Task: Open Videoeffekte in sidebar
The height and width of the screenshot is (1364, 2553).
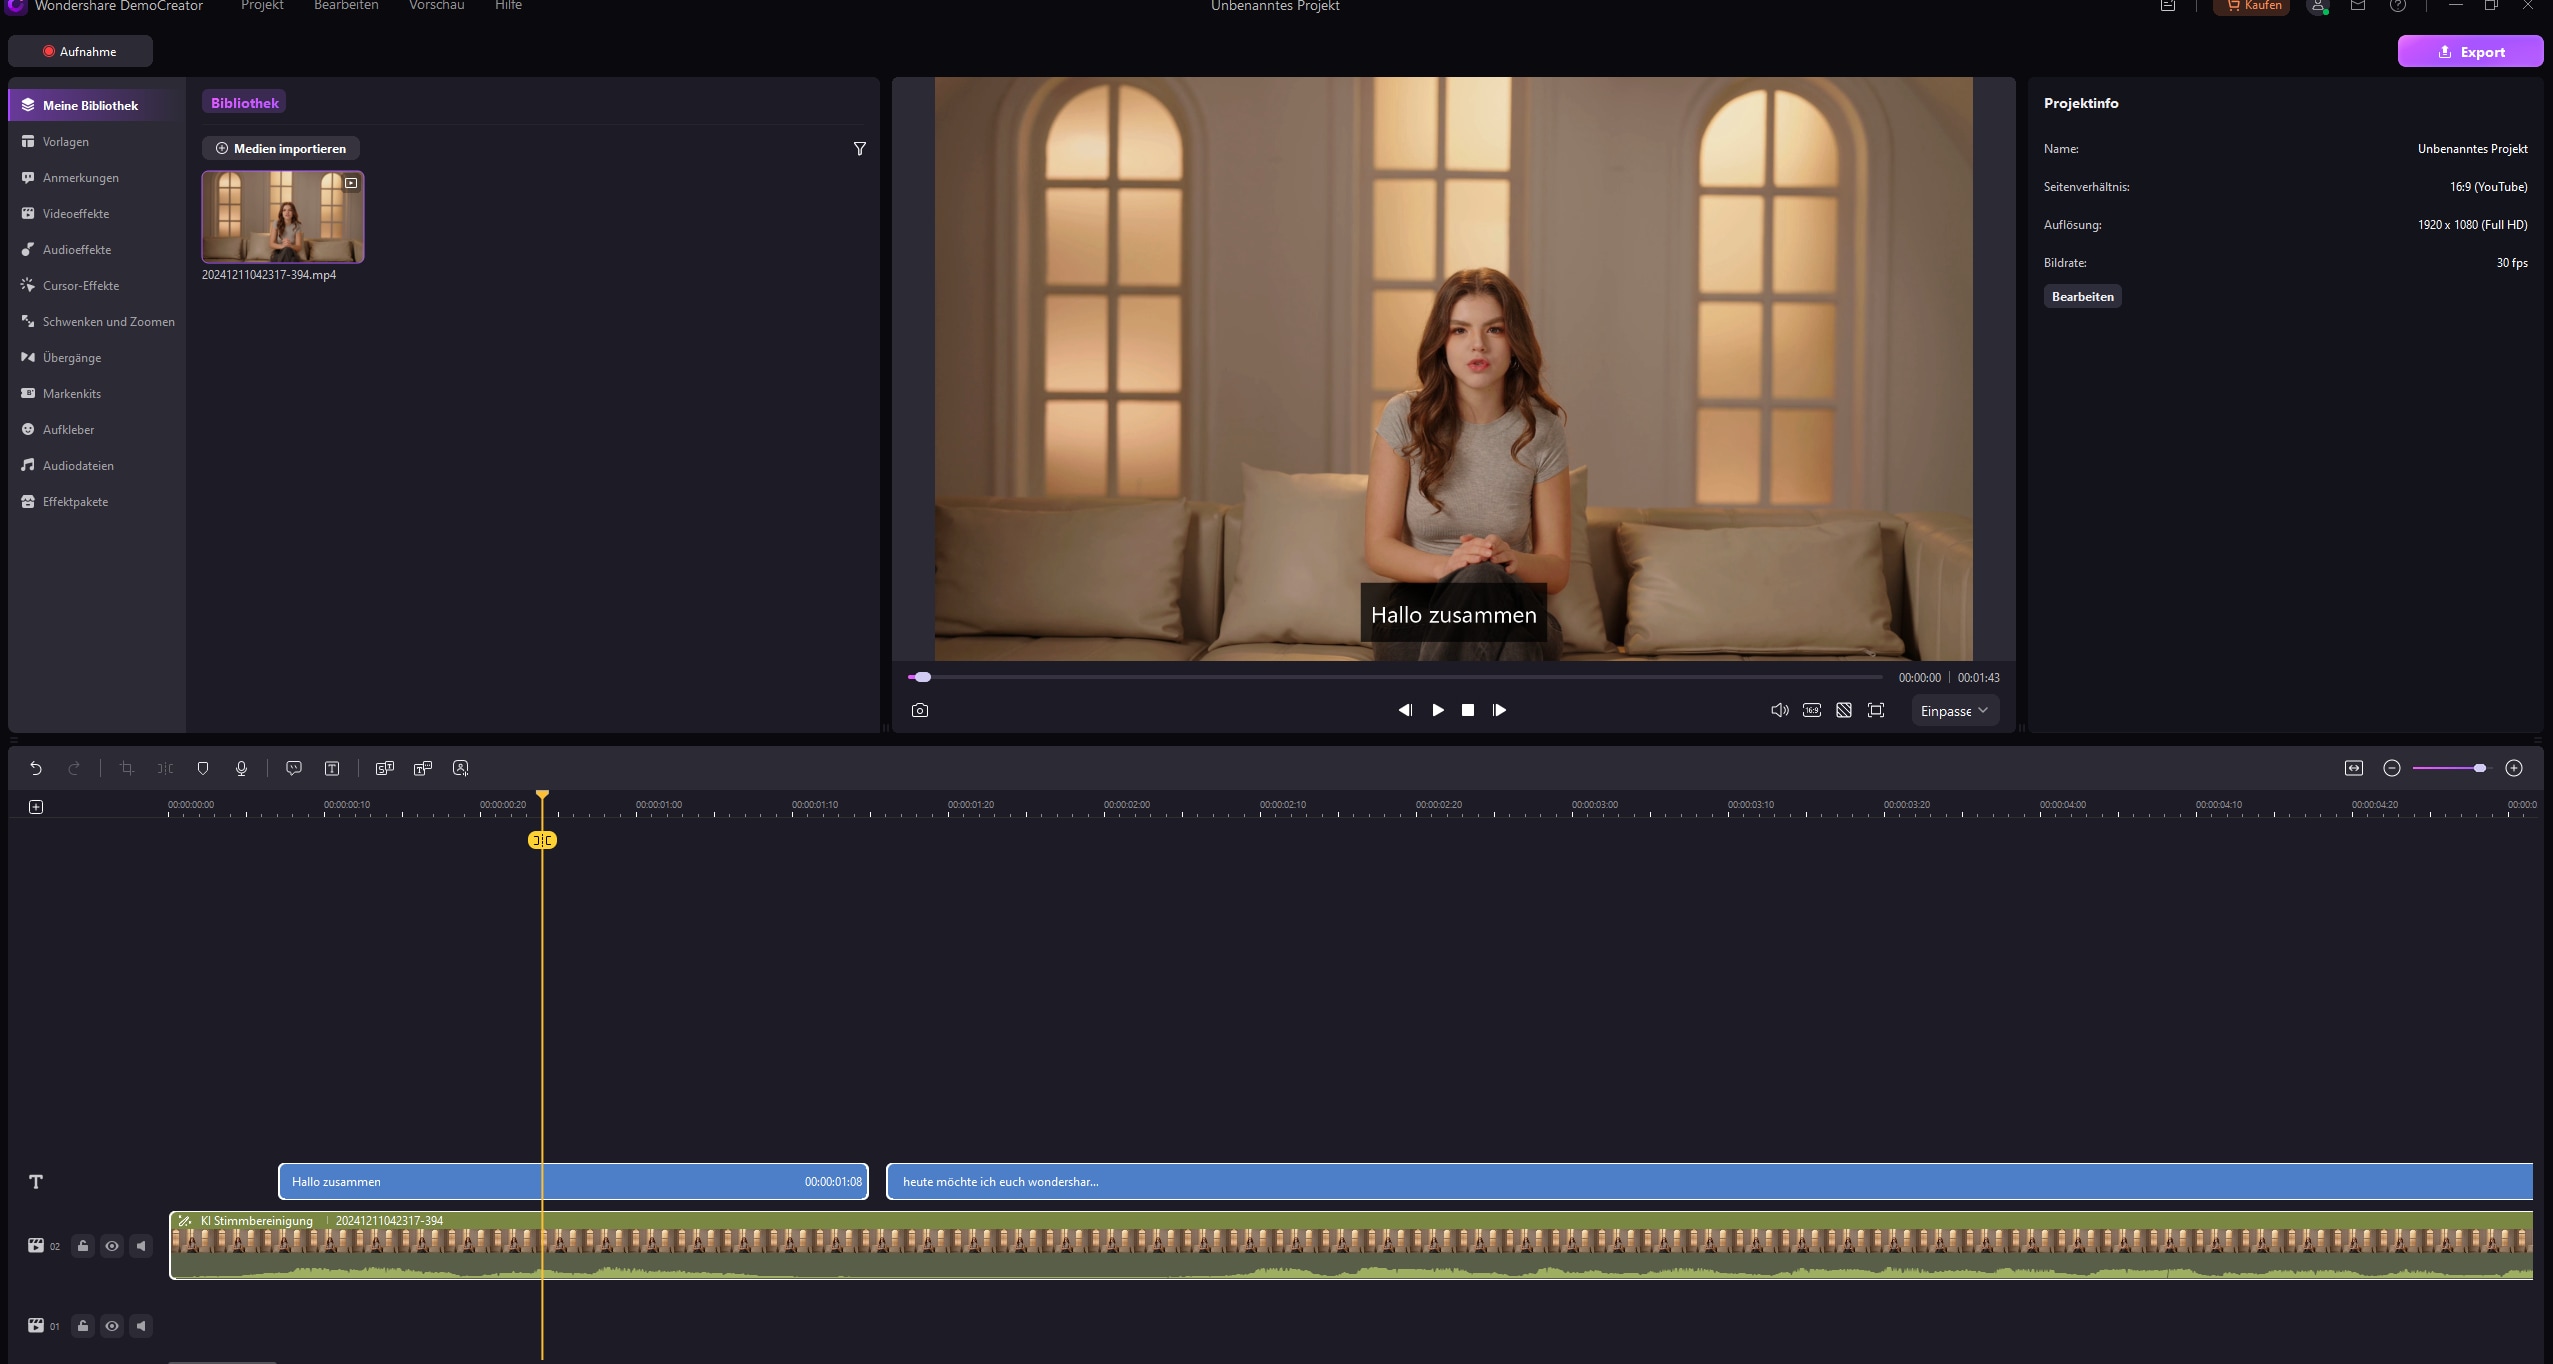Action: (97, 213)
